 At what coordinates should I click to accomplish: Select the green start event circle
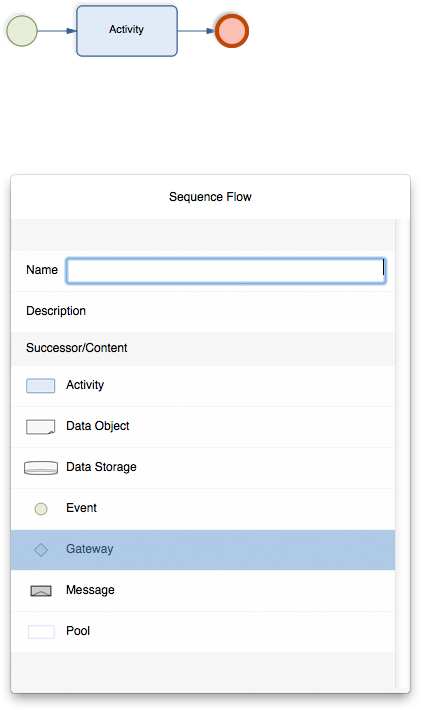tap(22, 31)
